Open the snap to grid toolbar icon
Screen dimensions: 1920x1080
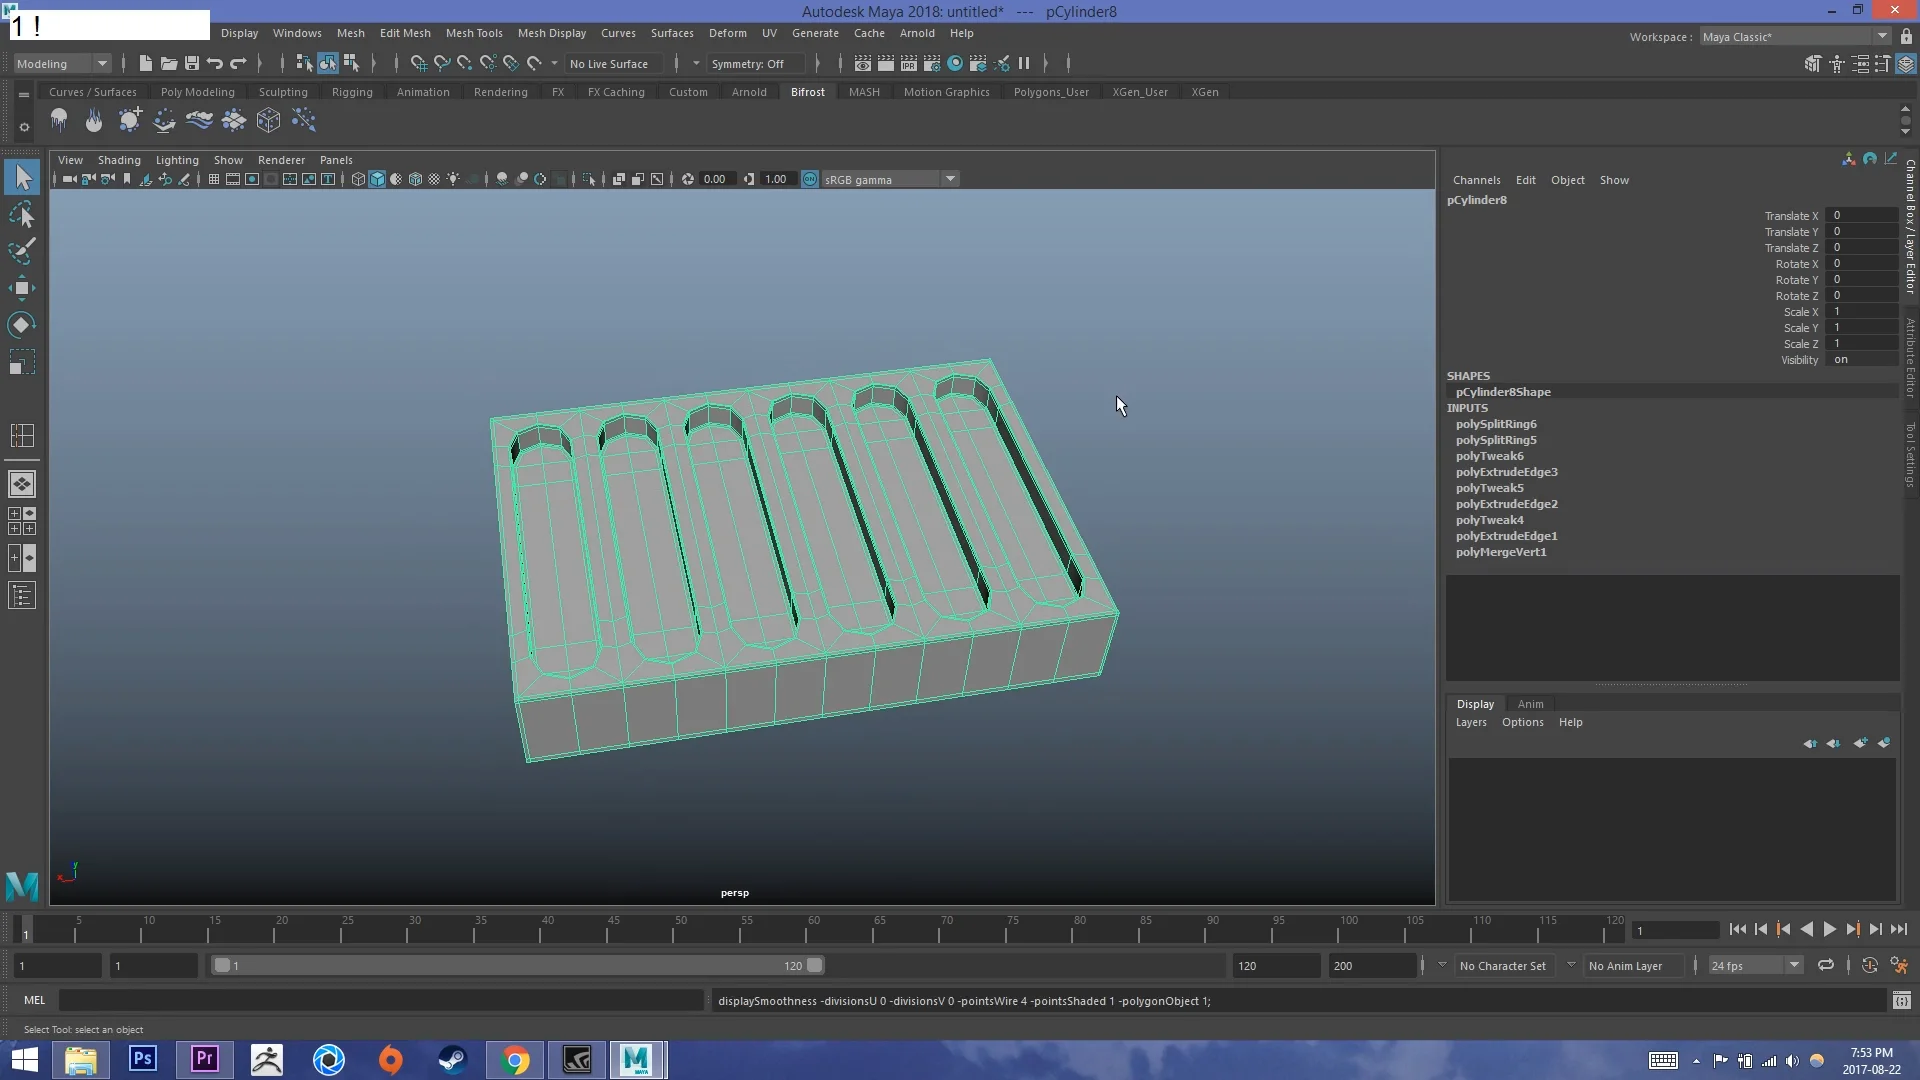coord(419,63)
